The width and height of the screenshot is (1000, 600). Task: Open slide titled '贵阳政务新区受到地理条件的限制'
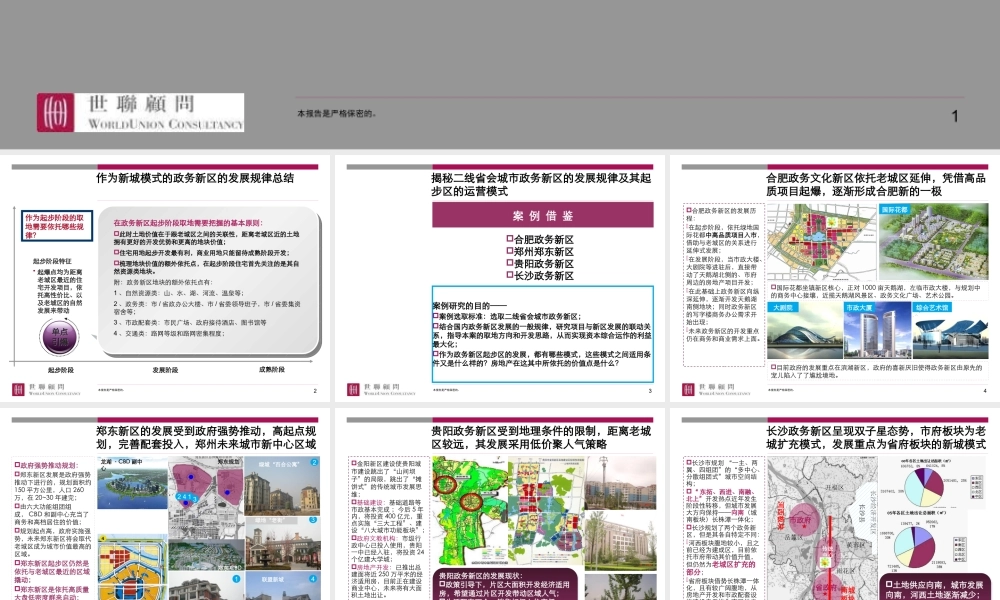(500, 506)
